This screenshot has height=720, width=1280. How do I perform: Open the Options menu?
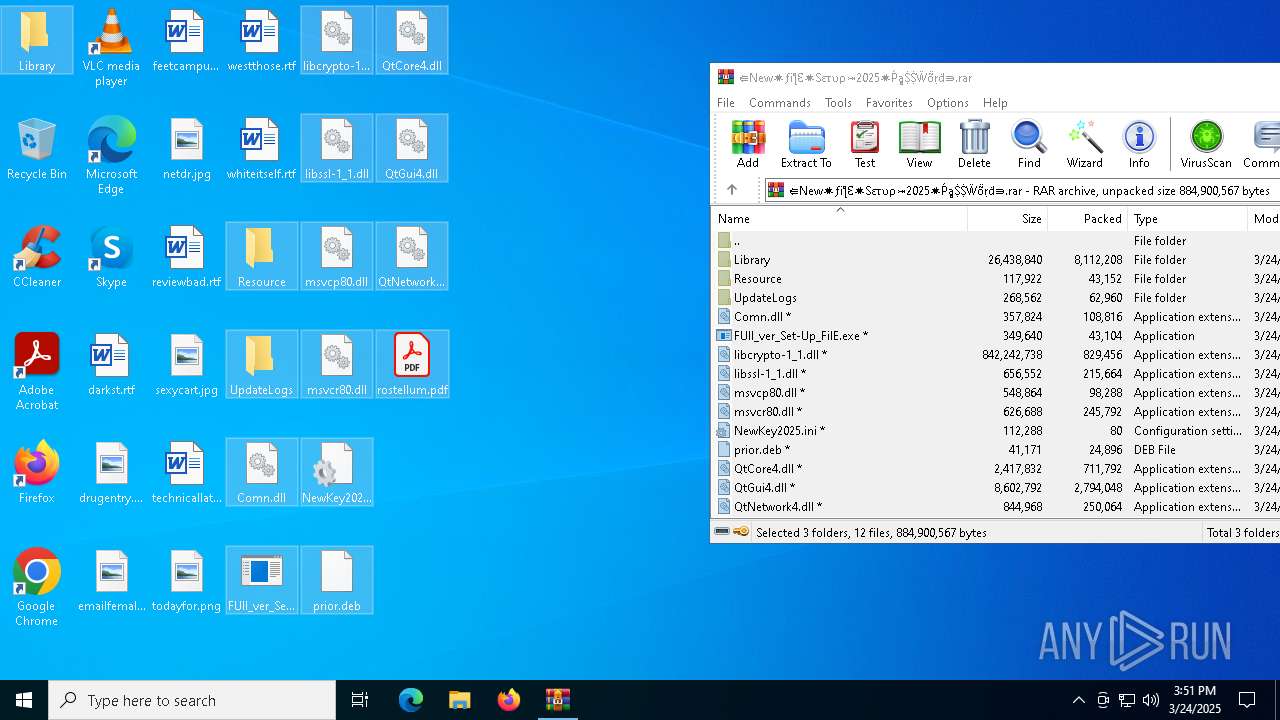point(947,103)
